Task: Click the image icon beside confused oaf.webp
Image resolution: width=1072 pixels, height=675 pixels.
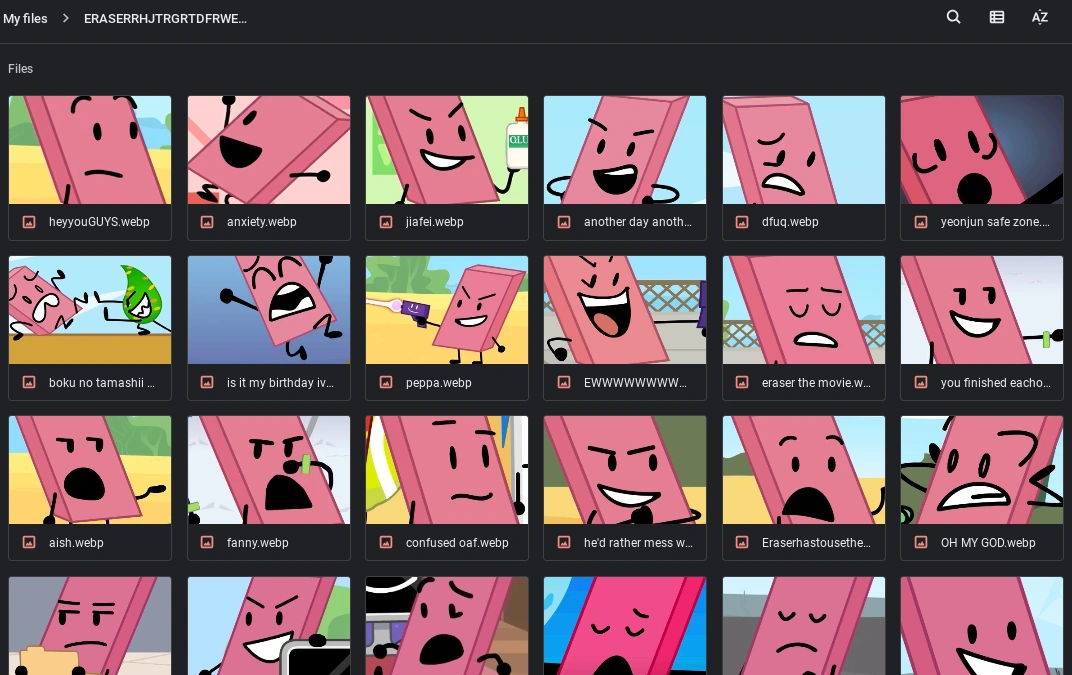Action: coord(386,543)
